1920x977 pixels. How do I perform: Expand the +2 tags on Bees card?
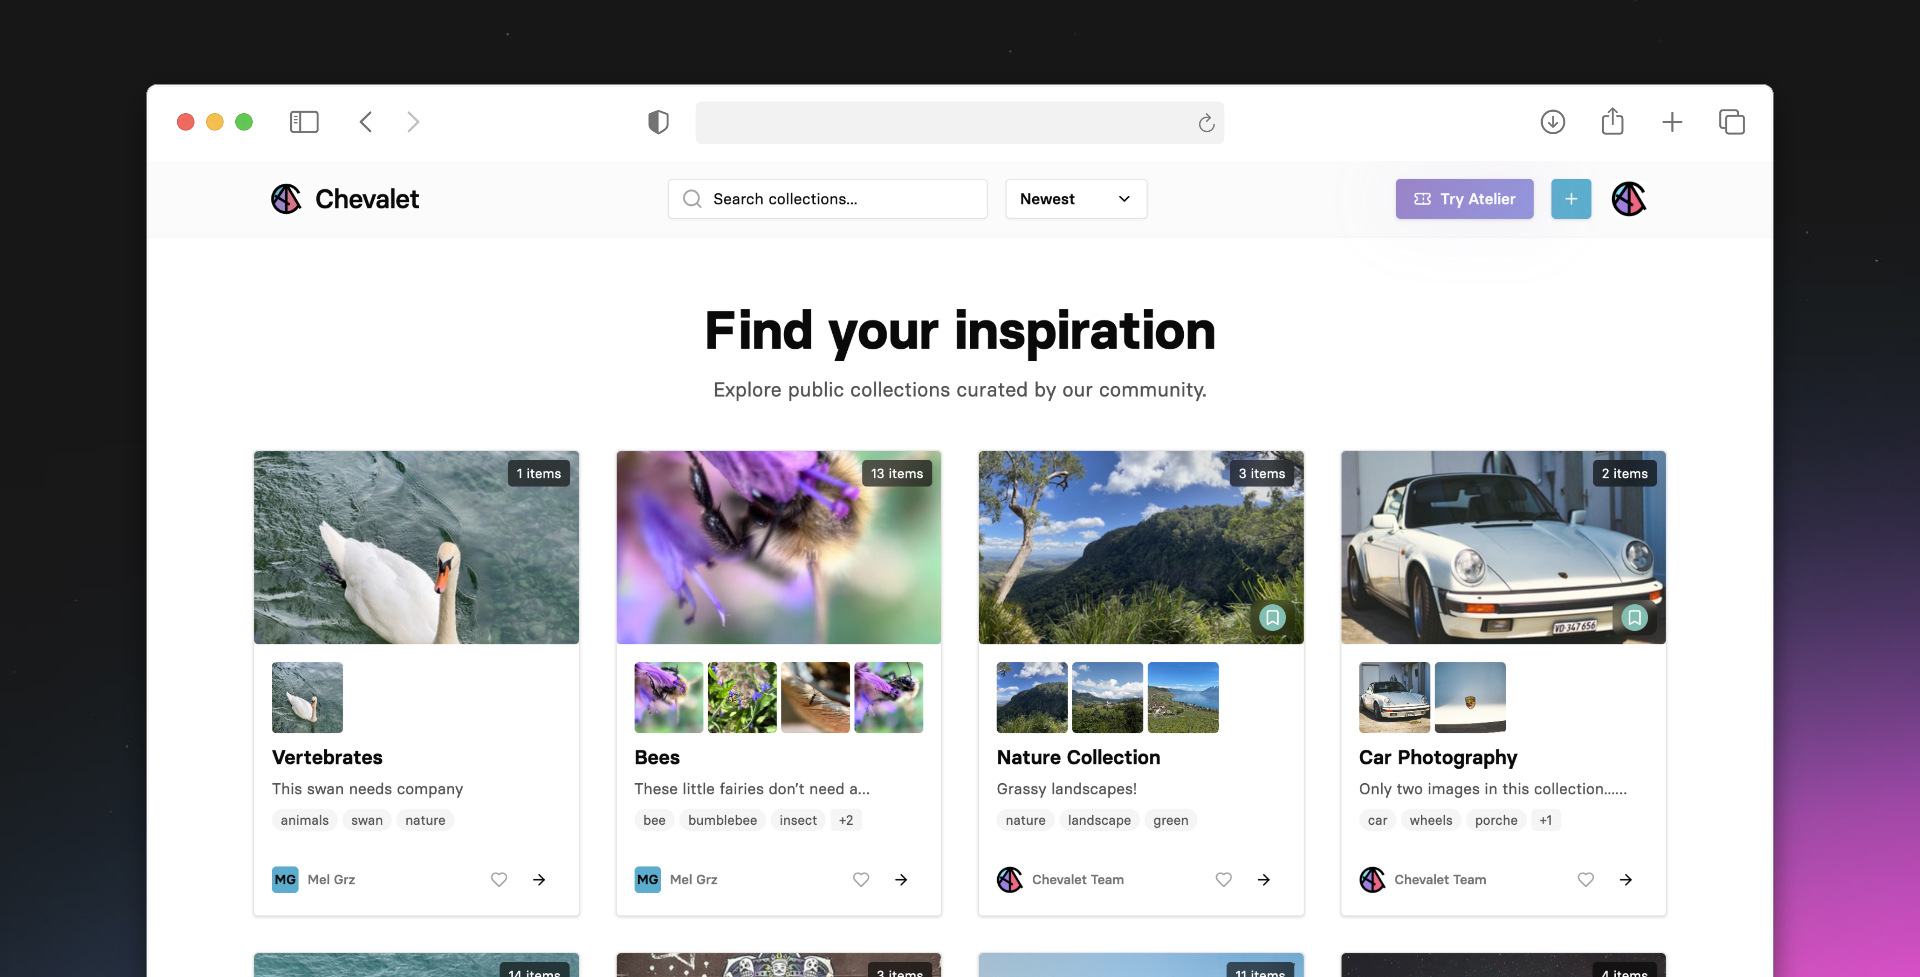click(x=846, y=820)
